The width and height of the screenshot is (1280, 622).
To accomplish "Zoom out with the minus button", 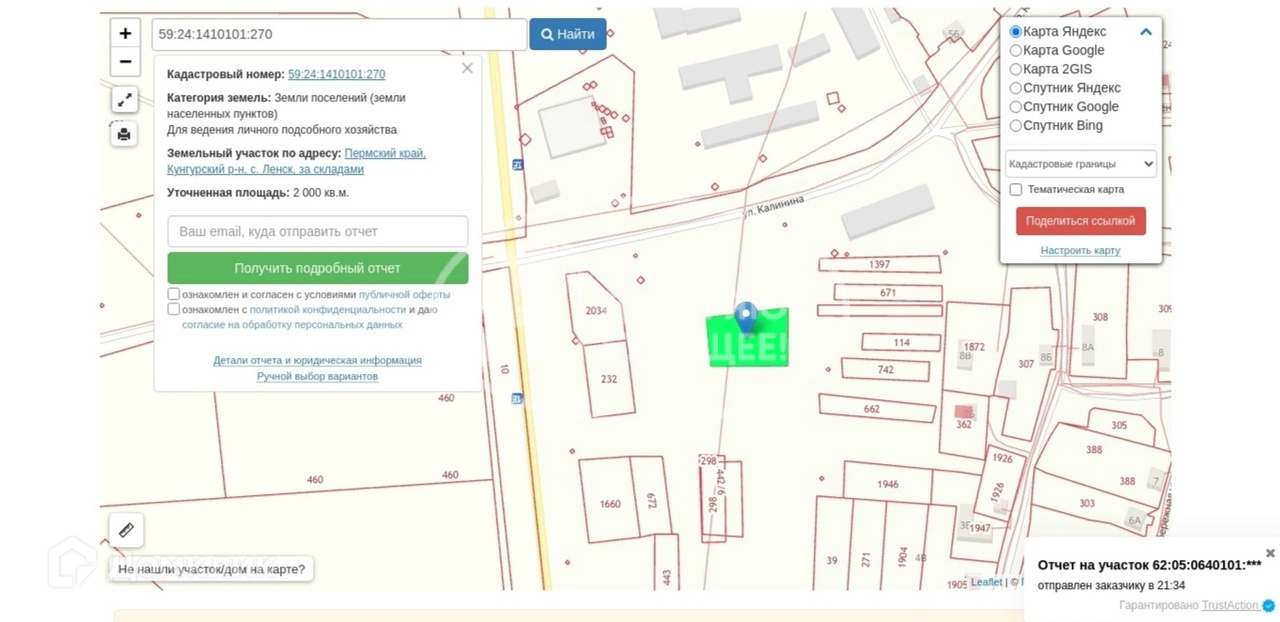I will coord(125,62).
